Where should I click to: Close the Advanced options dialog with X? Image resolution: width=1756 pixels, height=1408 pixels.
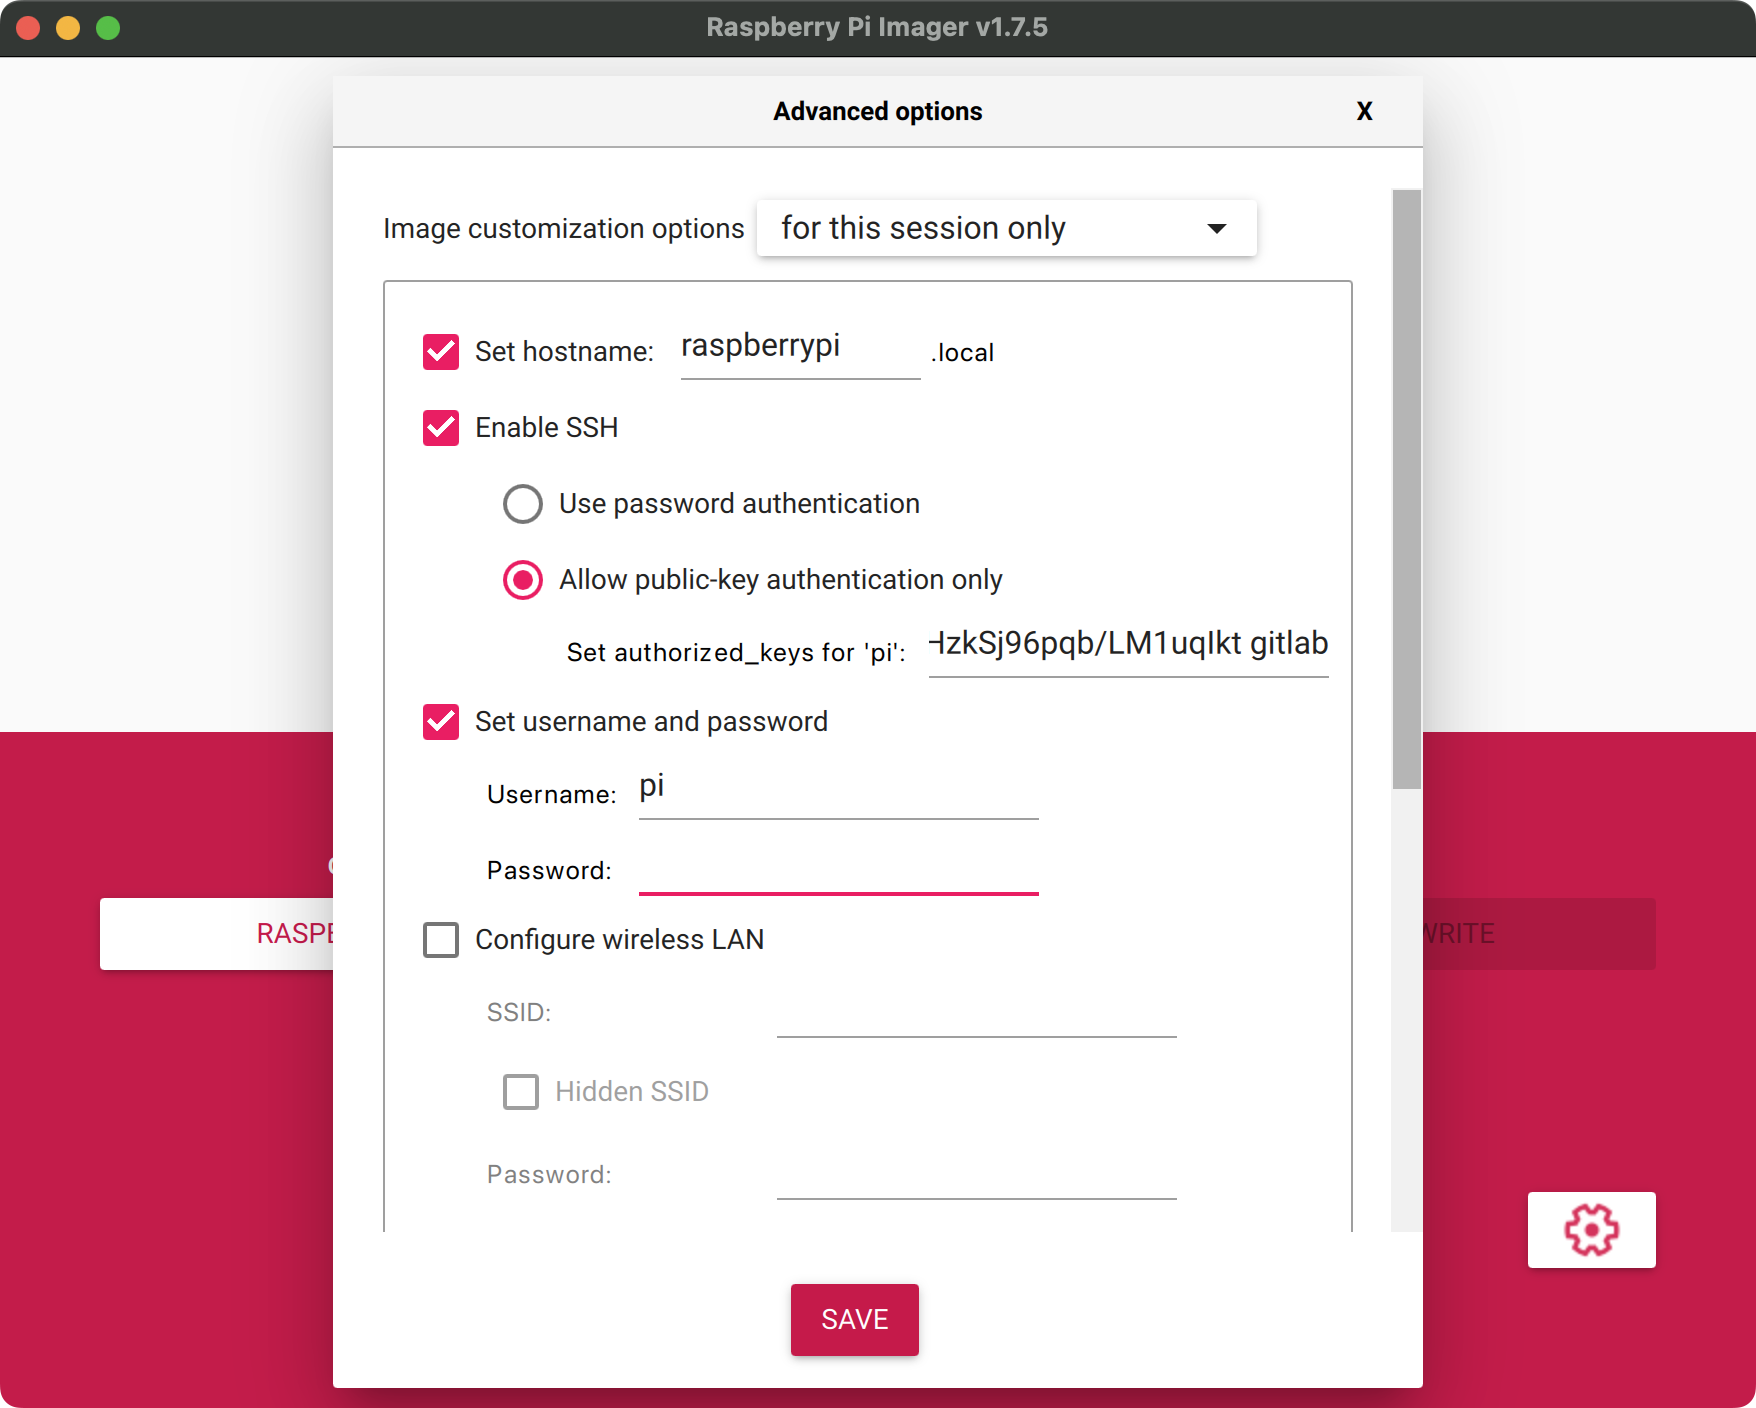point(1364,111)
